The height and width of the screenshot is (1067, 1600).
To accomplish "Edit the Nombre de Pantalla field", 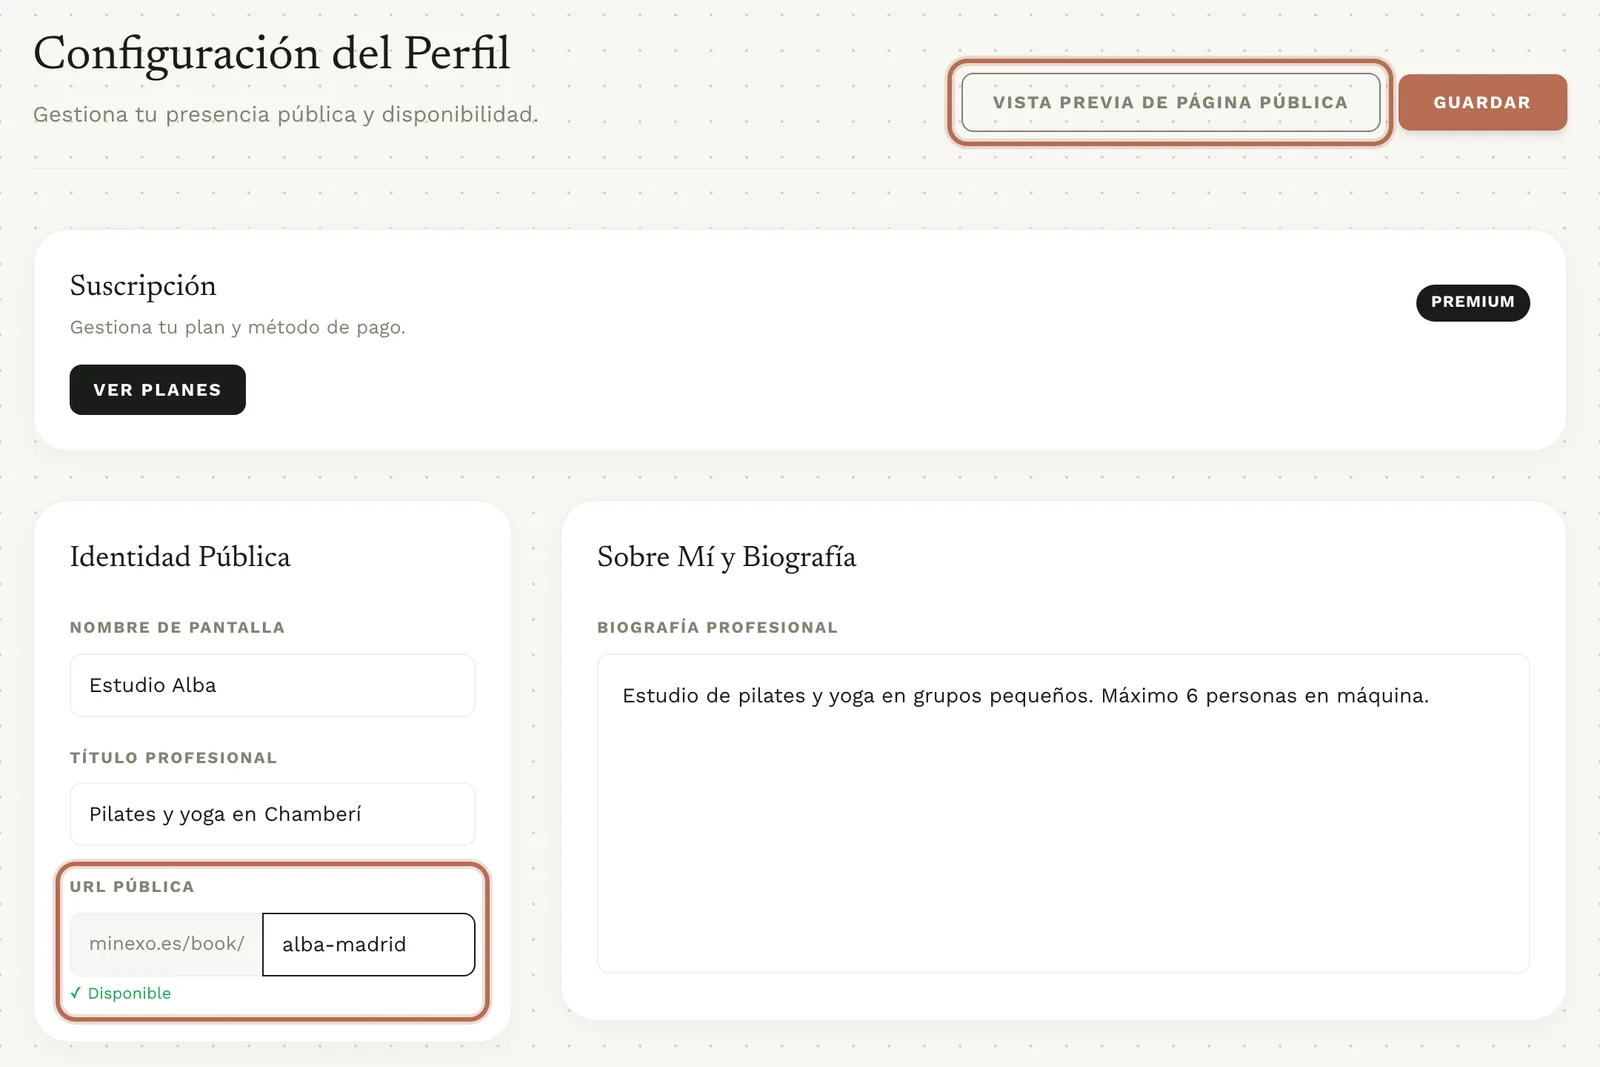I will 272,685.
